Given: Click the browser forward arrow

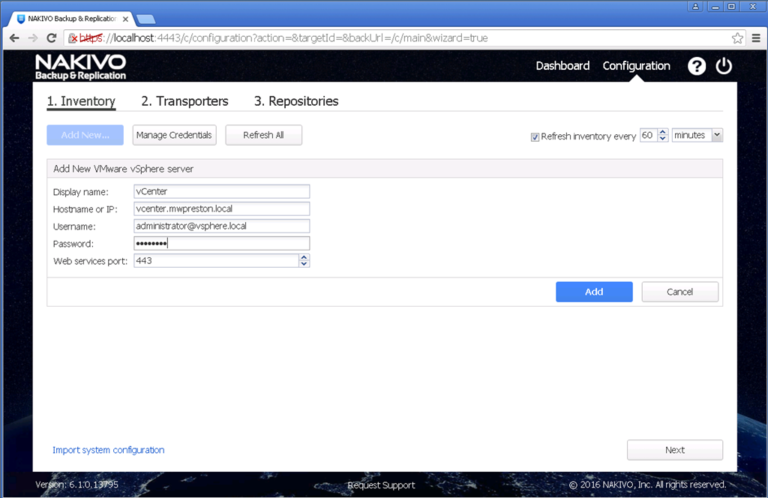Looking at the screenshot, I should 33,38.
